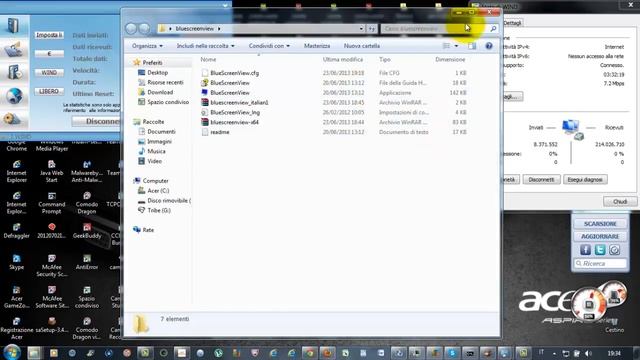Click the refresh button beside address bar

371,29
